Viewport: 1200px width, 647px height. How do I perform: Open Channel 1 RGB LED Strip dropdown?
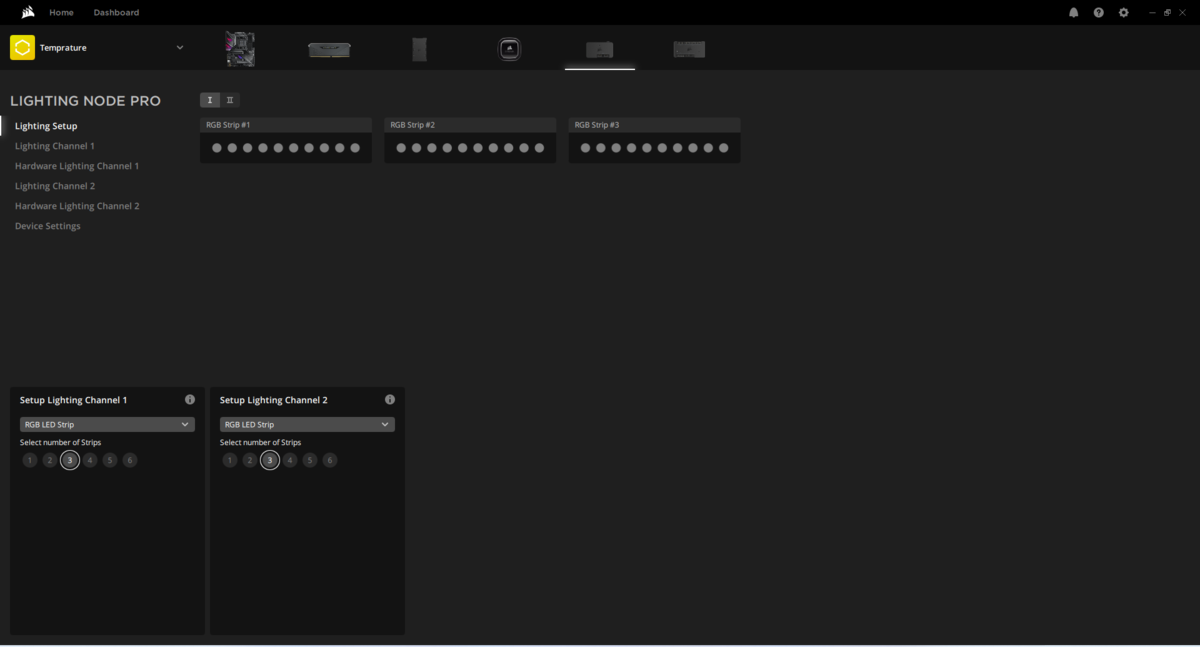click(x=107, y=425)
